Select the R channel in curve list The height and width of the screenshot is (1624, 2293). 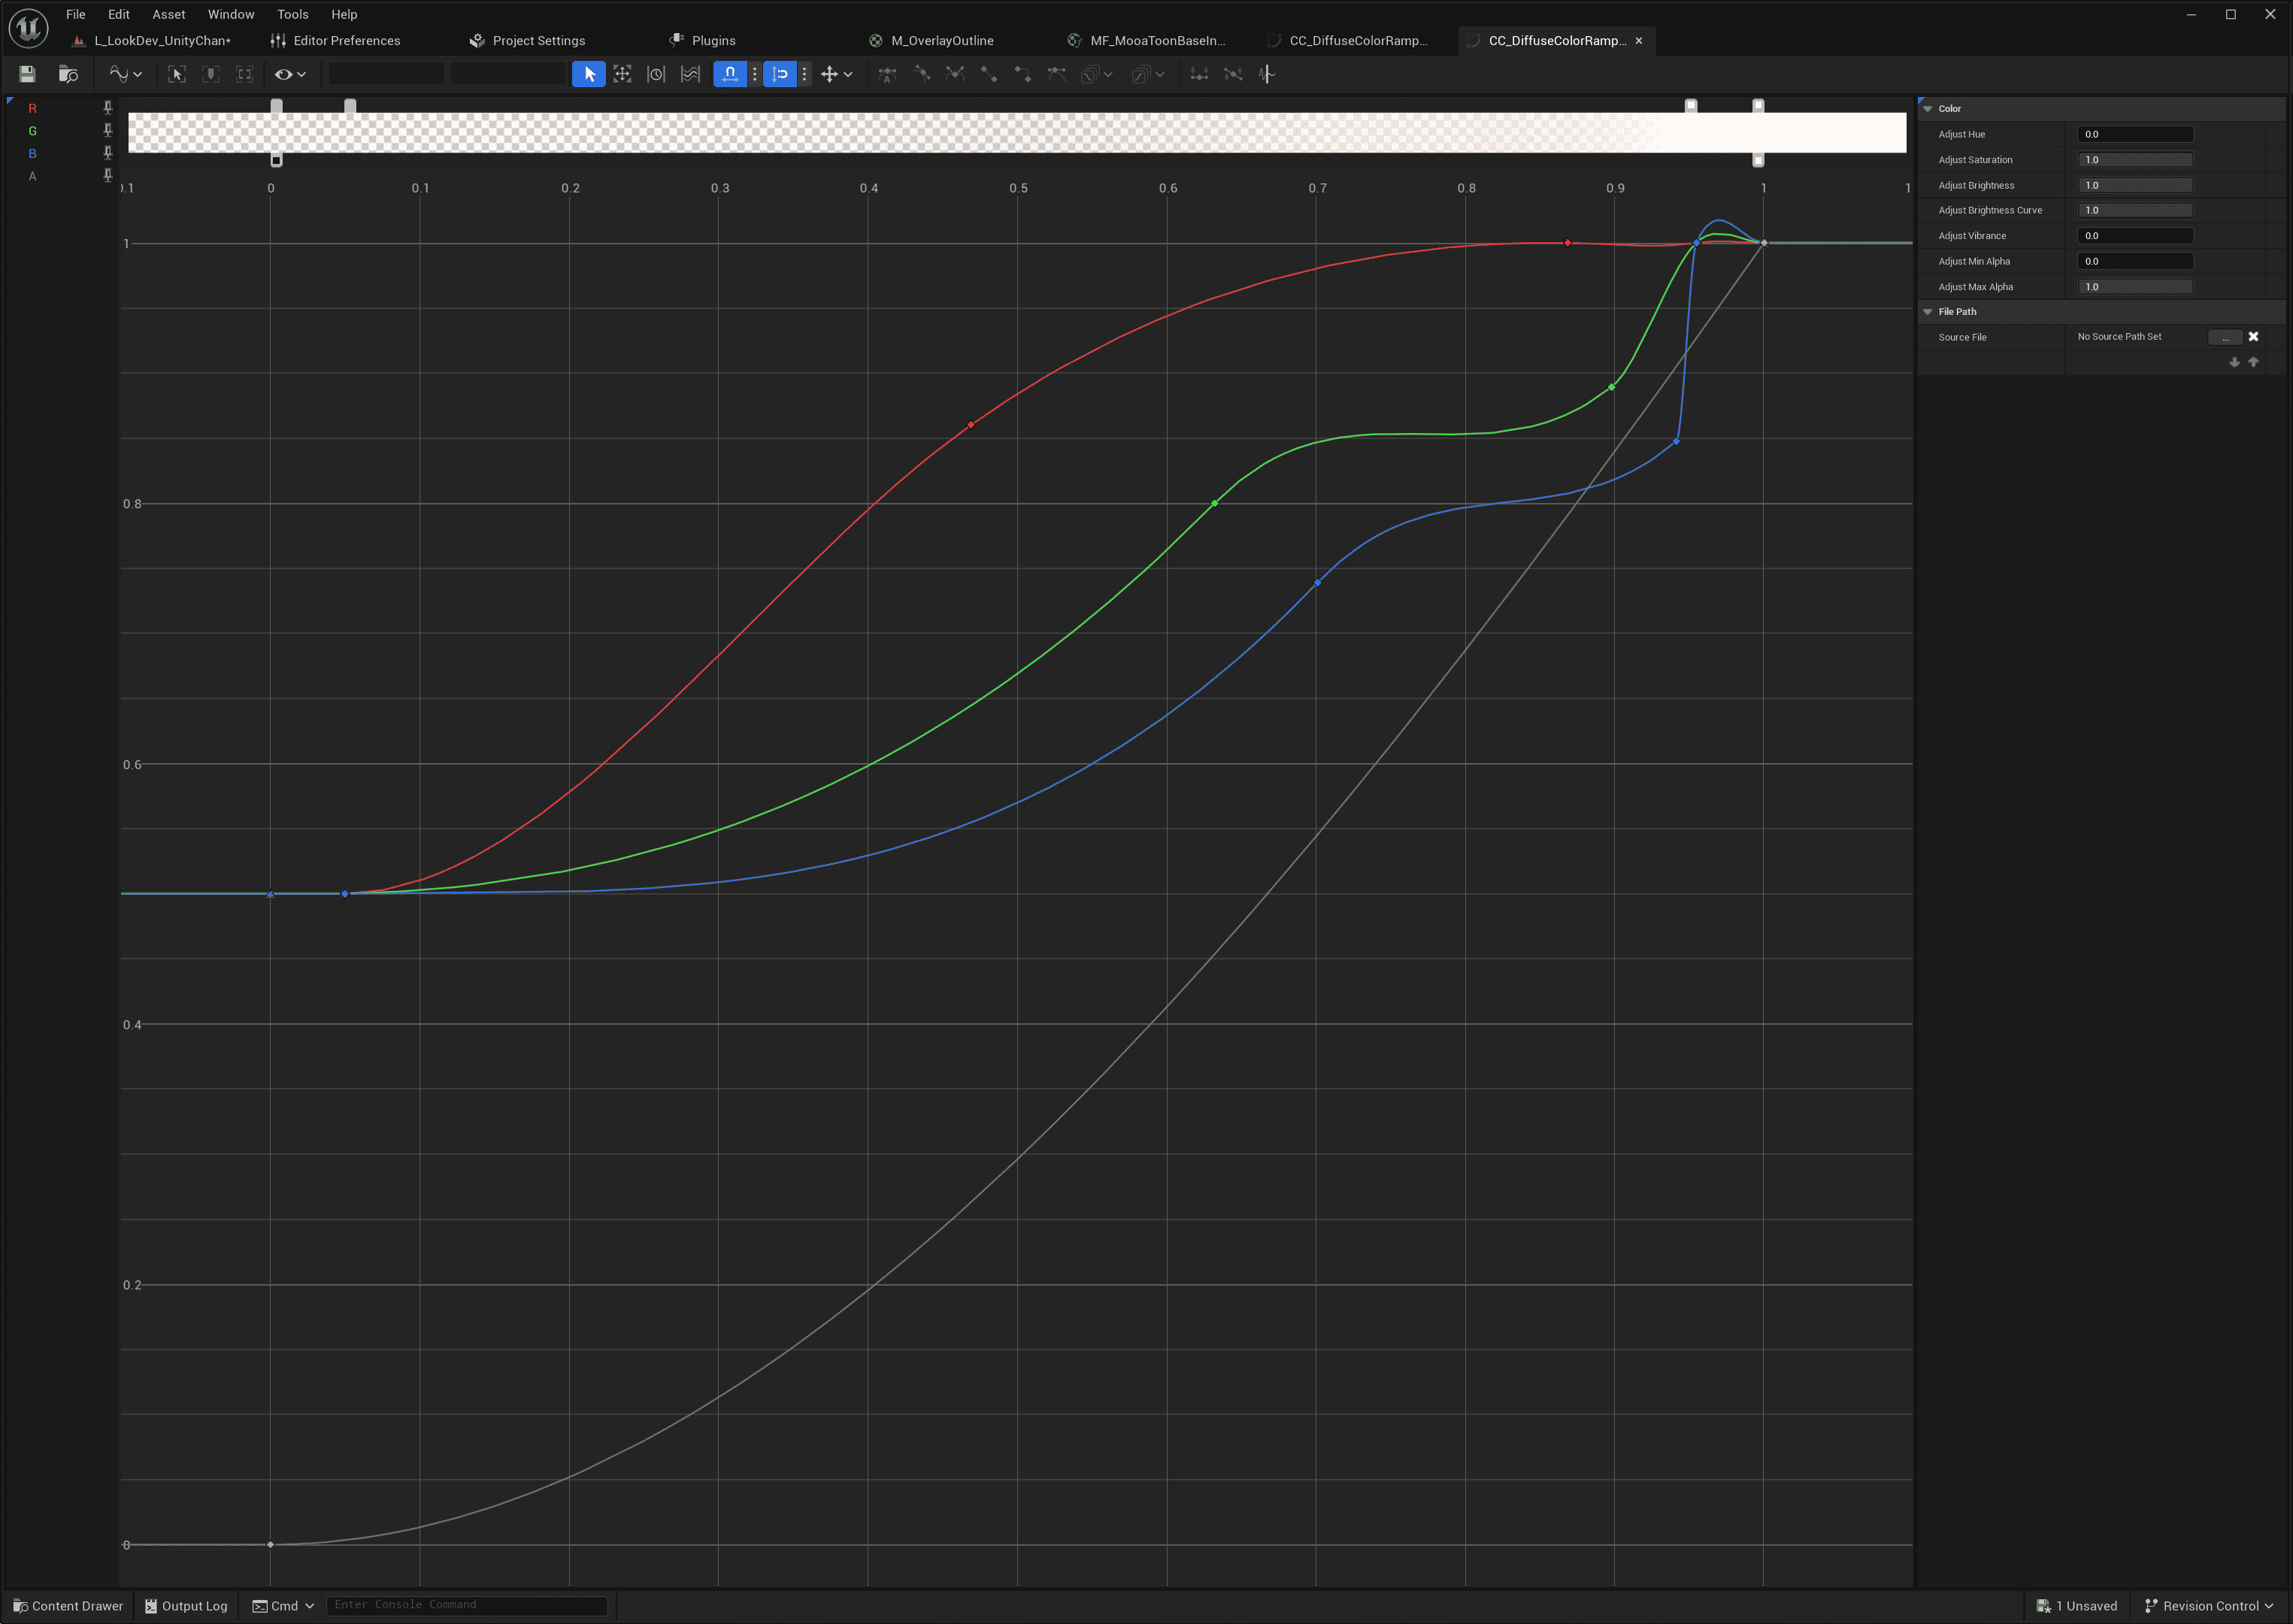coord(32,108)
